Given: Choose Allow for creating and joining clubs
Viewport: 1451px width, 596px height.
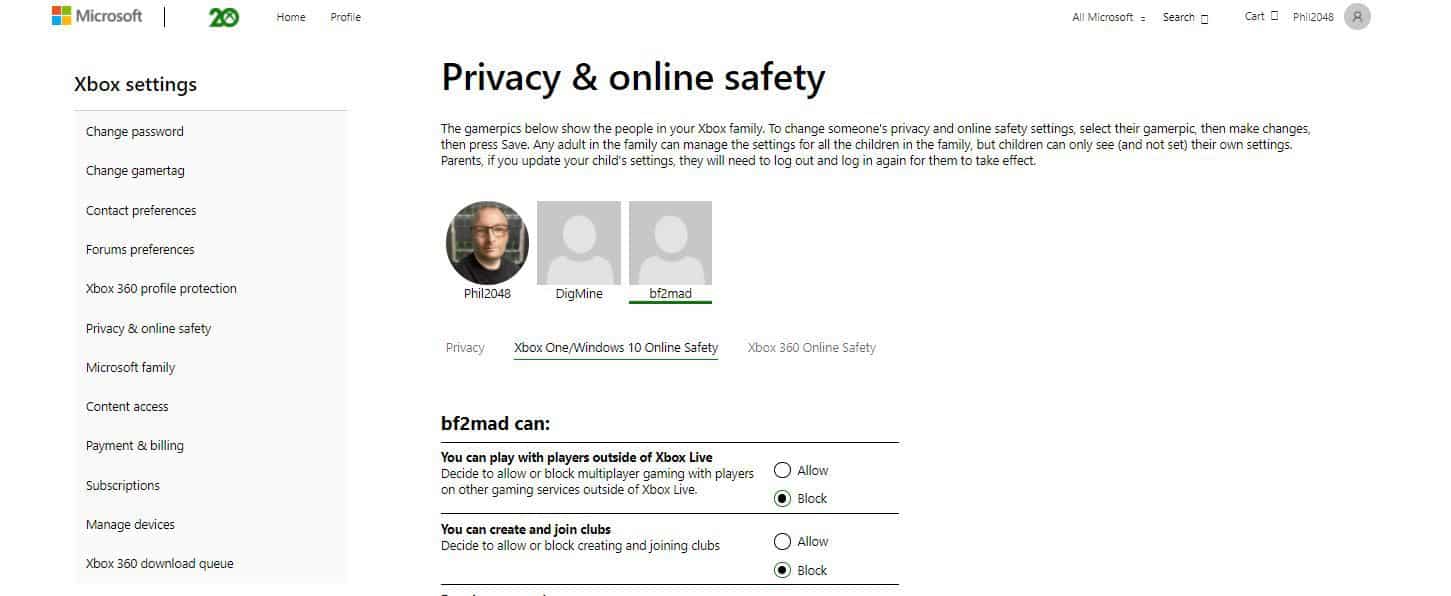Looking at the screenshot, I should 782,541.
